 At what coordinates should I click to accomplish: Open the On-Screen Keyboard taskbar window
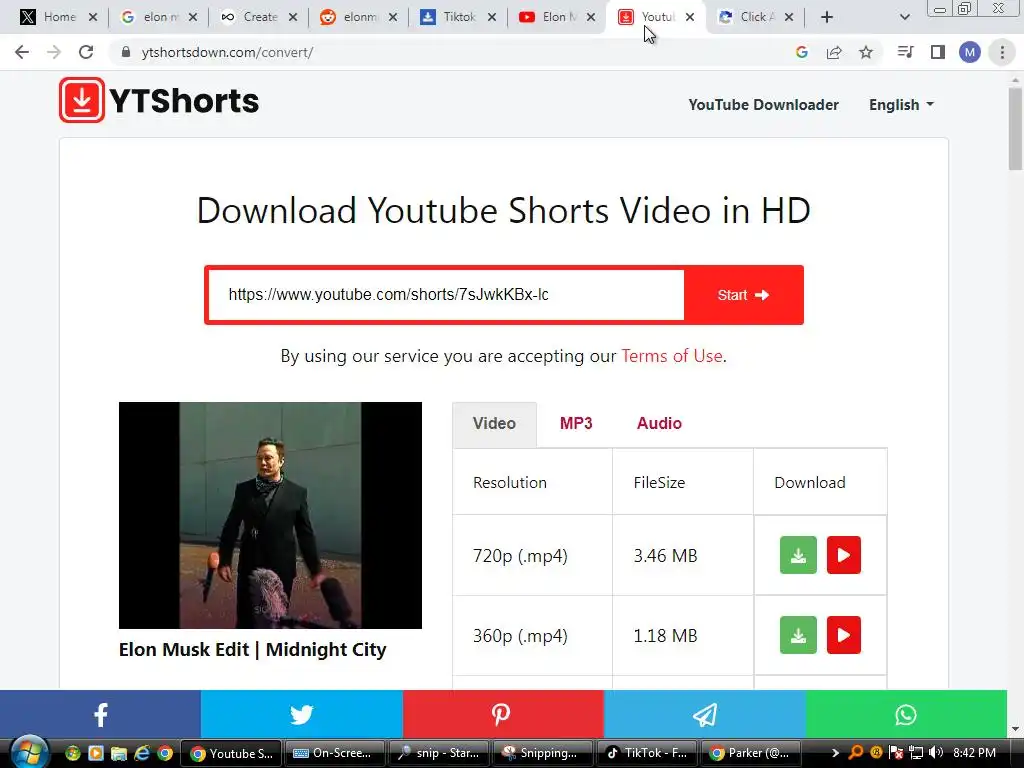[334, 753]
